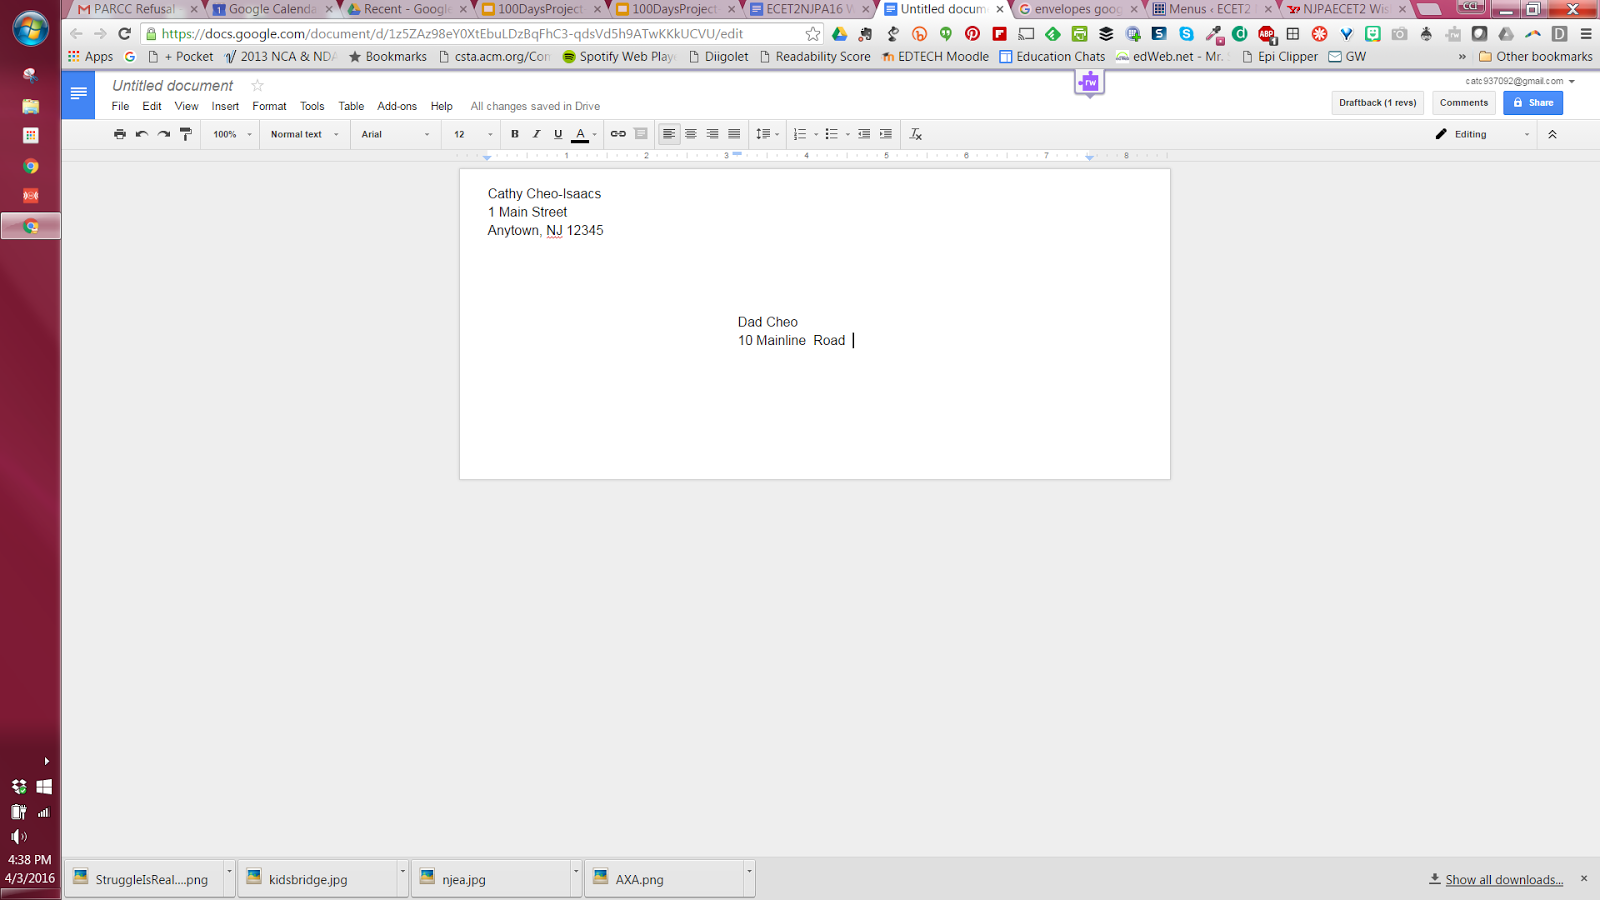Screen dimensions: 1600x900
Task: Click the left indent marker on the ruler
Action: 487,156
